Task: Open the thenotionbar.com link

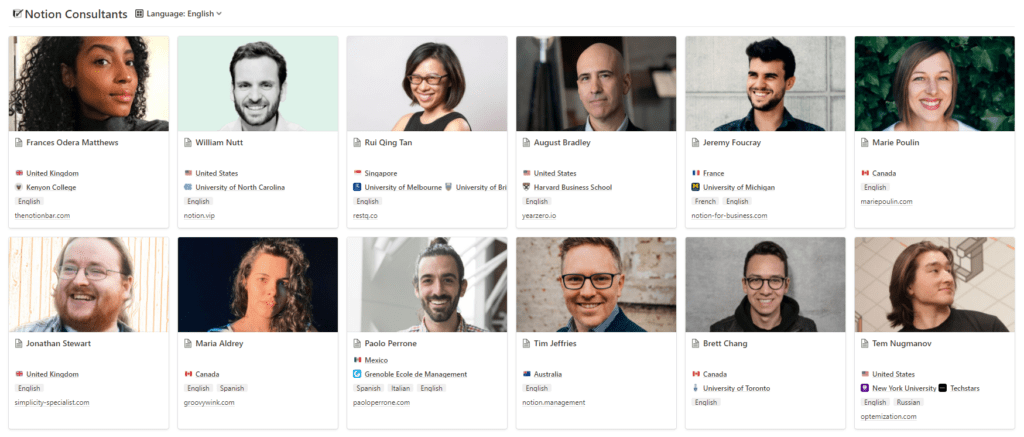Action: (43, 215)
